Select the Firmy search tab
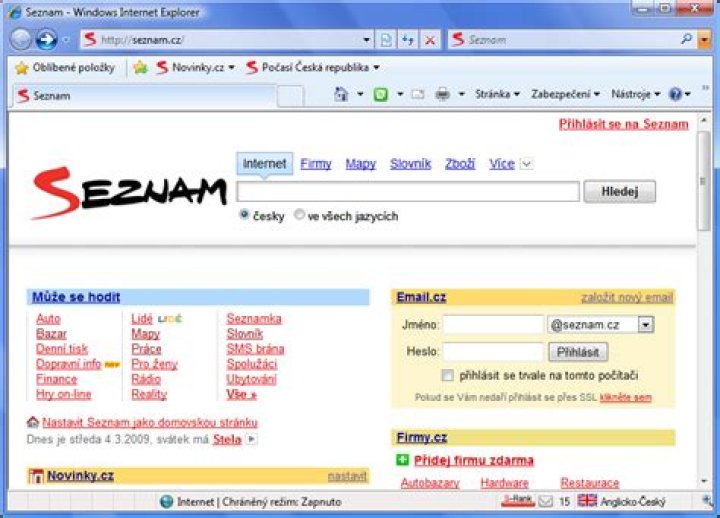Image resolution: width=720 pixels, height=518 pixels. tap(316, 164)
